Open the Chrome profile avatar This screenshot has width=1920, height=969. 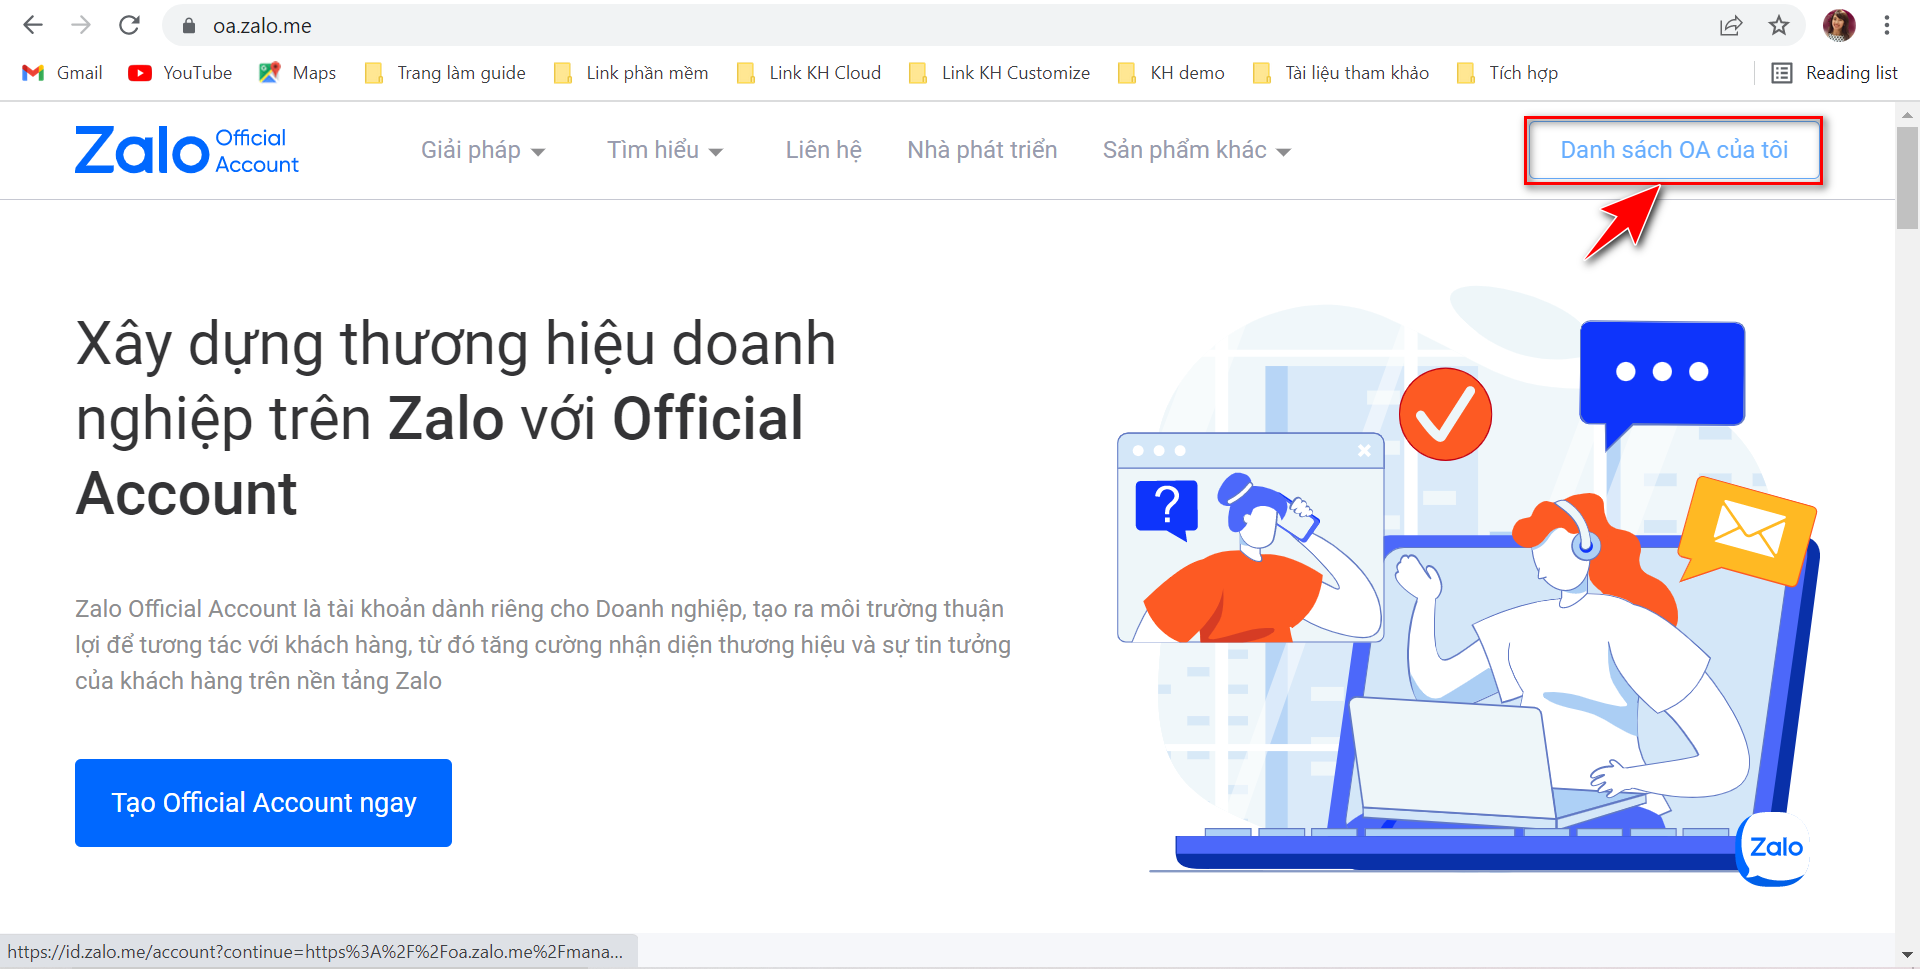pos(1839,26)
